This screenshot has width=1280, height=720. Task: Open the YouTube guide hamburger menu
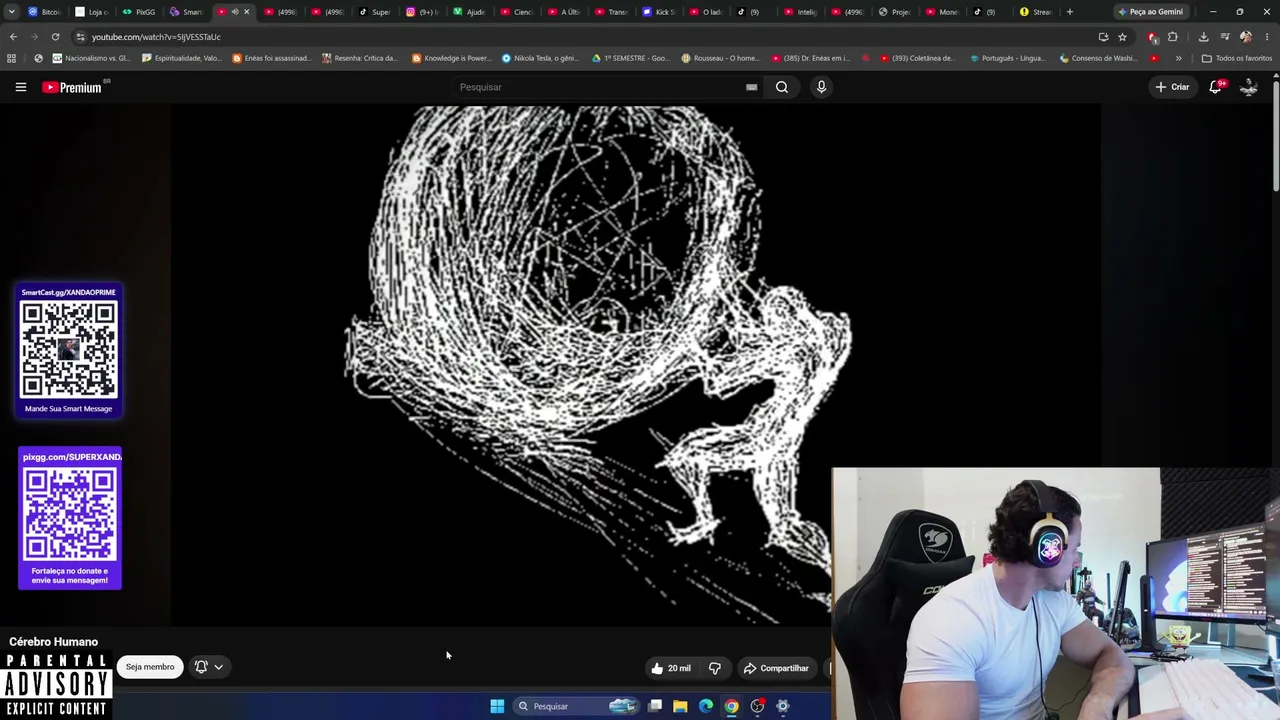coord(20,87)
